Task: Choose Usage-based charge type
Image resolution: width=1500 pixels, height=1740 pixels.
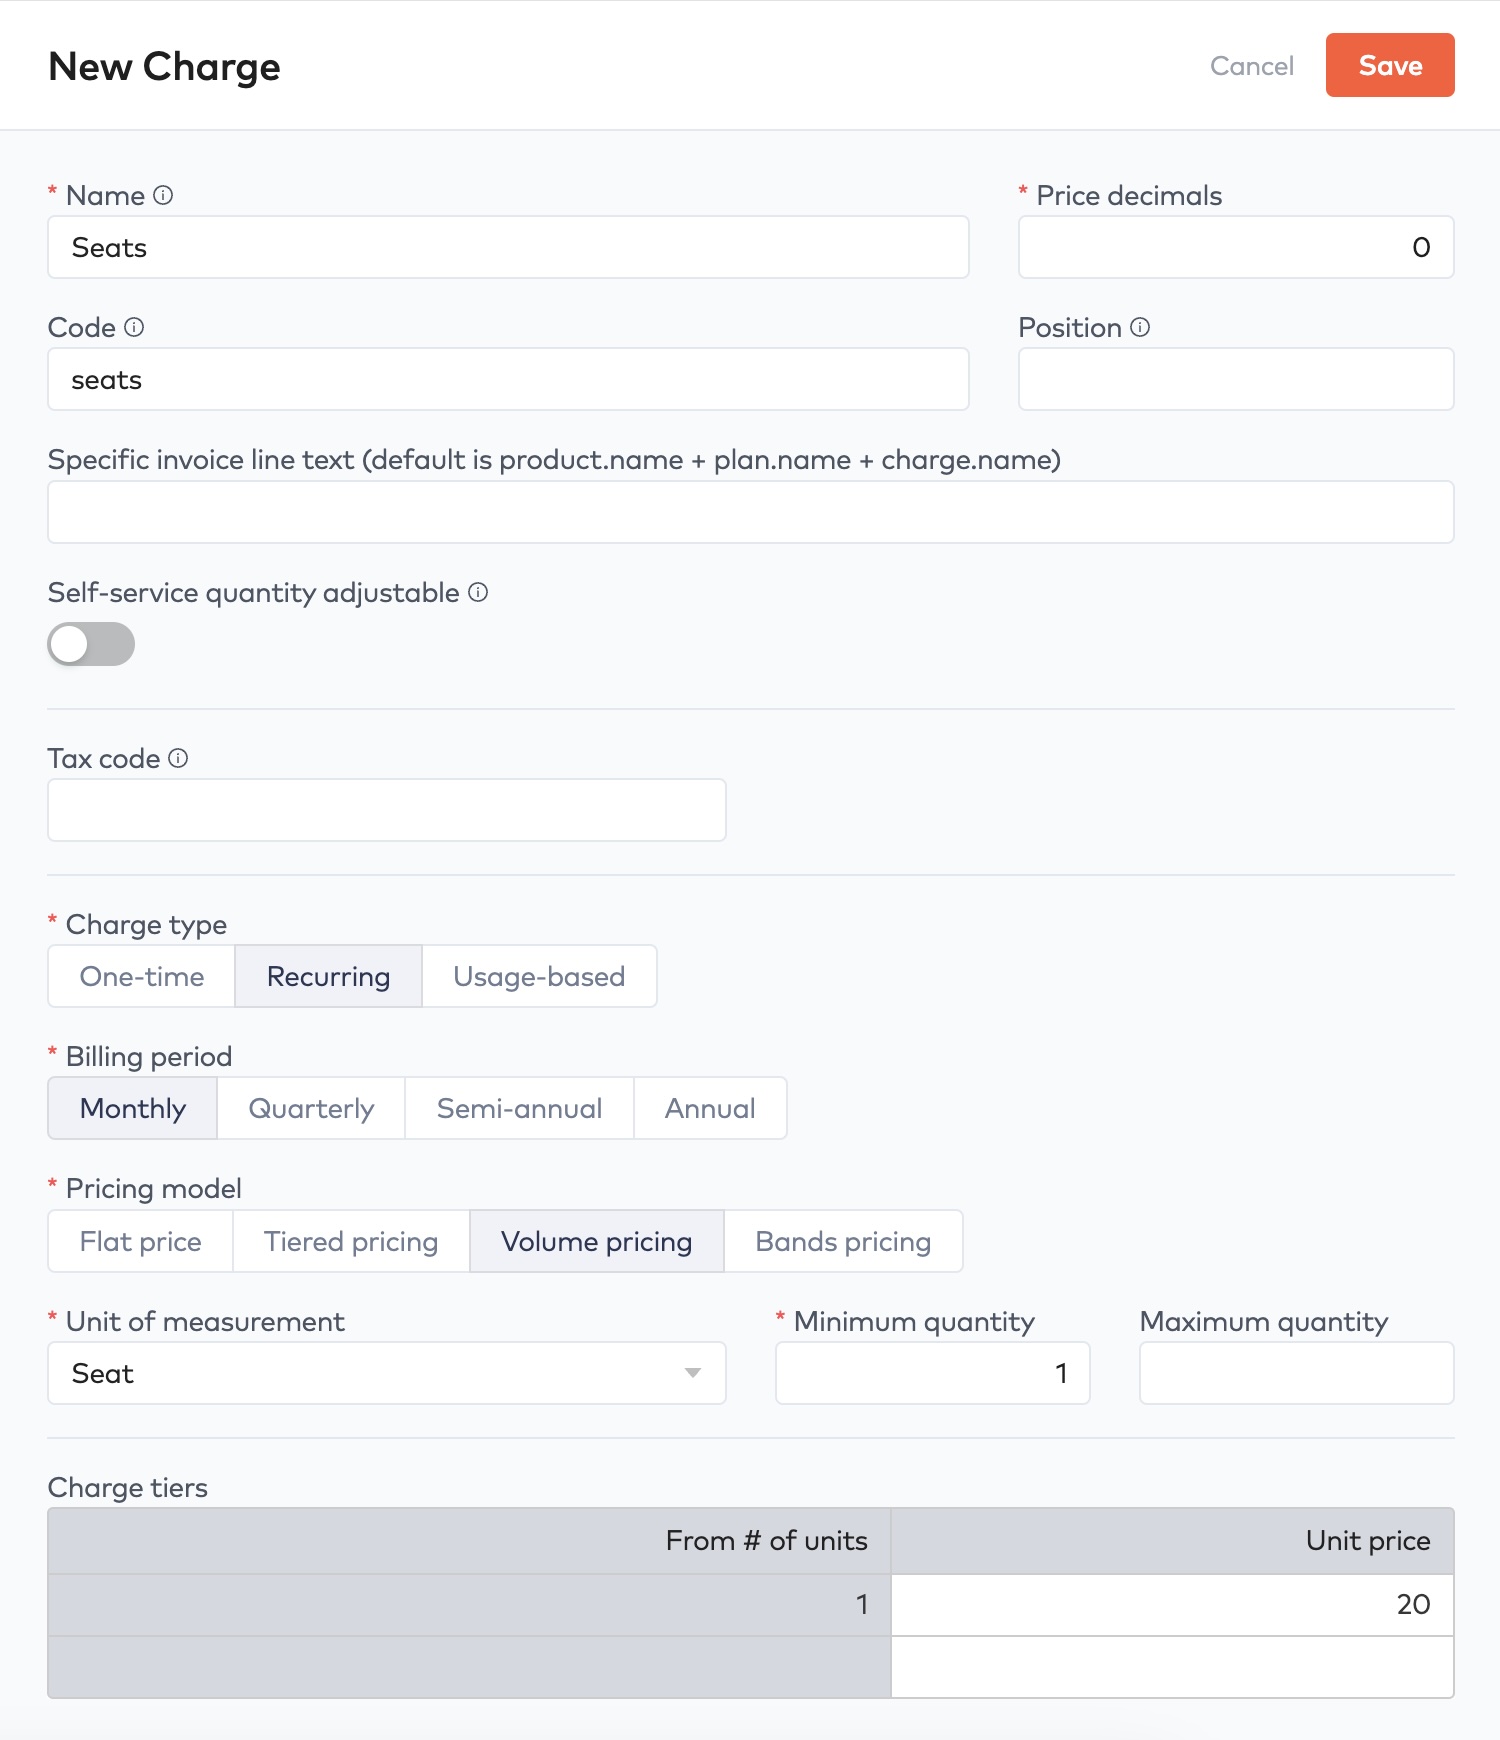Action: coord(539,976)
